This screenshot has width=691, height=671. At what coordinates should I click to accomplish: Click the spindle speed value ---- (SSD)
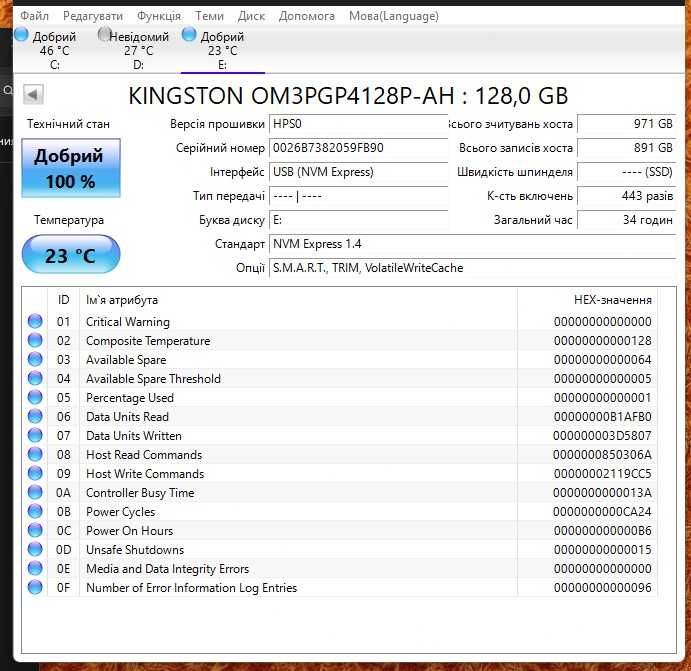tap(626, 172)
